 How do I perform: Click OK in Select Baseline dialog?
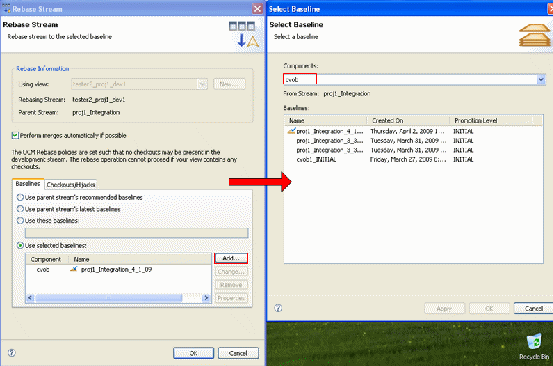coord(489,309)
